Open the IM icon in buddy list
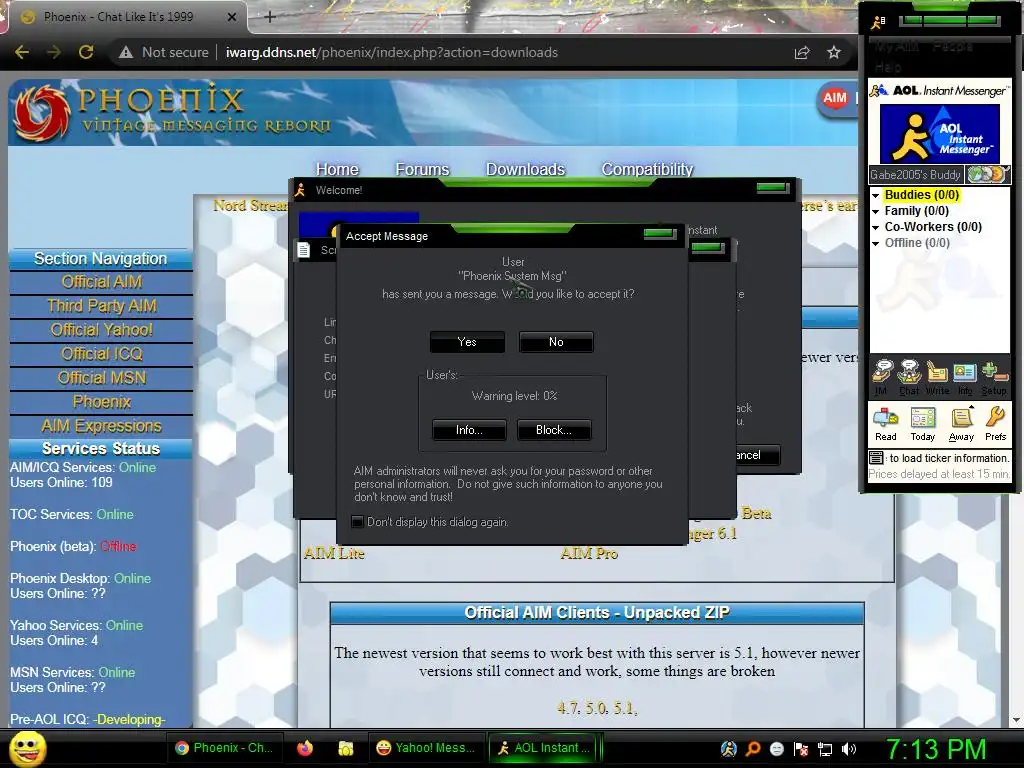 [x=882, y=377]
